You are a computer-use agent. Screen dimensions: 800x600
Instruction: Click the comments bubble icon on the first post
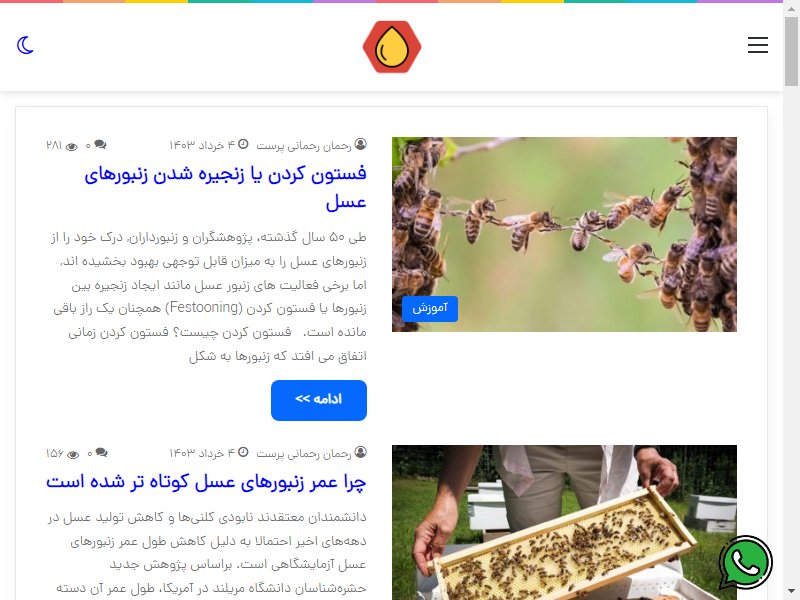tap(100, 145)
